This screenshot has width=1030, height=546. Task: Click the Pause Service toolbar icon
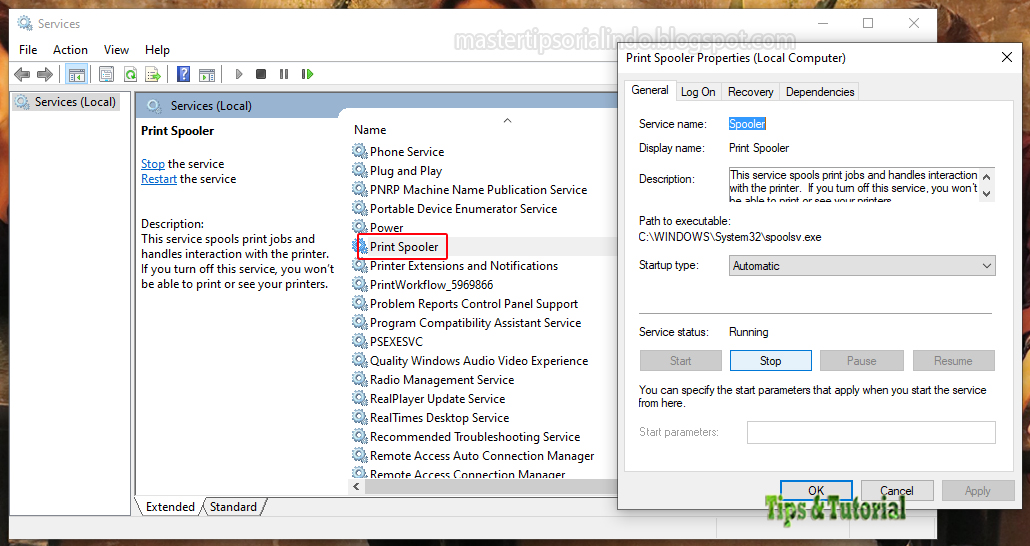[x=284, y=74]
